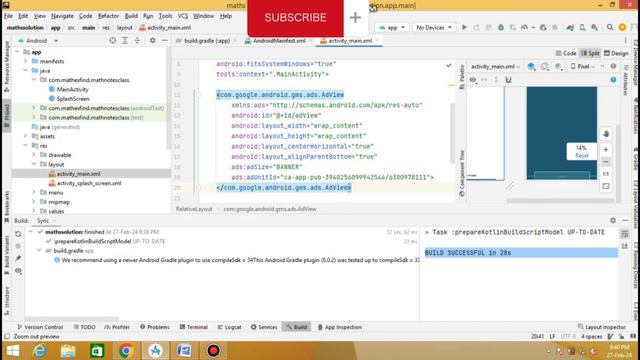
Task: Click the pin tab icon in Build panel
Action: click(x=18, y=258)
